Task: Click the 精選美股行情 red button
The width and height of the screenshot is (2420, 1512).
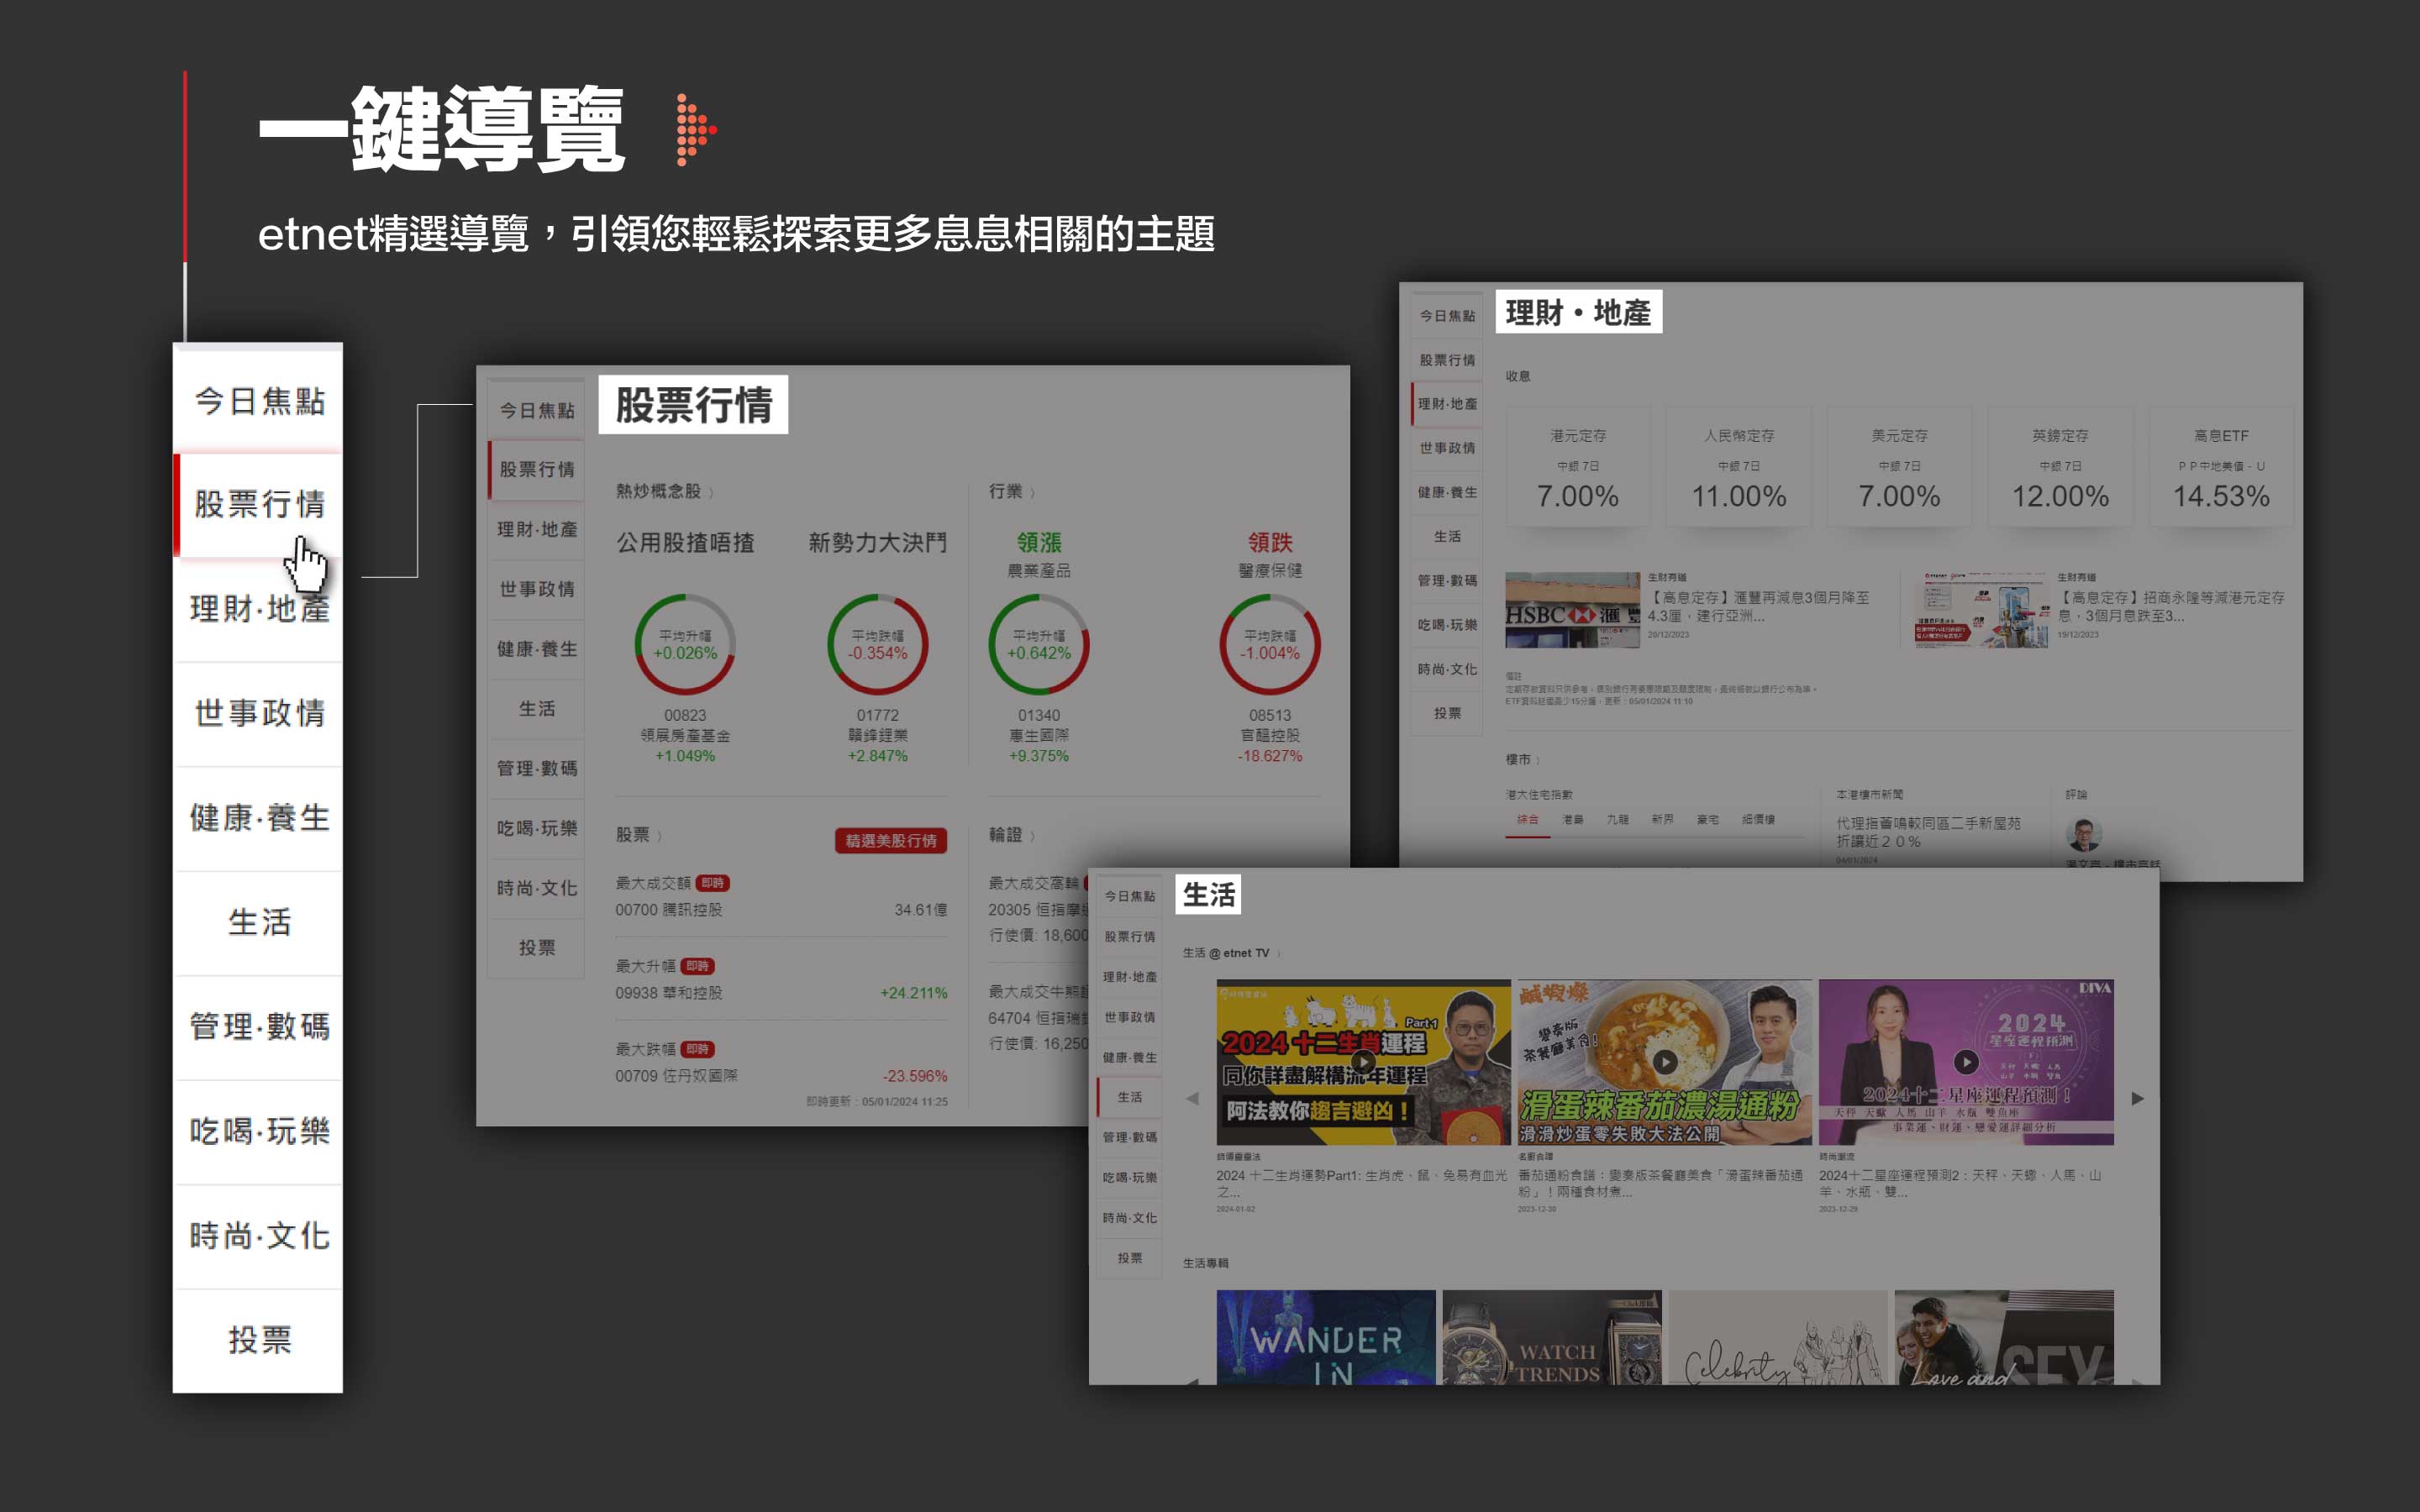Action: click(x=890, y=841)
